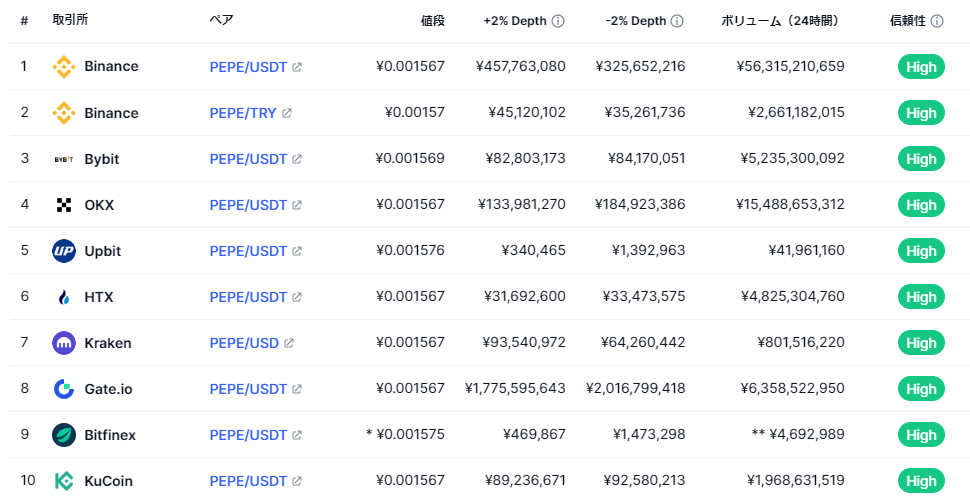The width and height of the screenshot is (970, 500).
Task: Sort by the 取引所 column header
Action: (70, 20)
